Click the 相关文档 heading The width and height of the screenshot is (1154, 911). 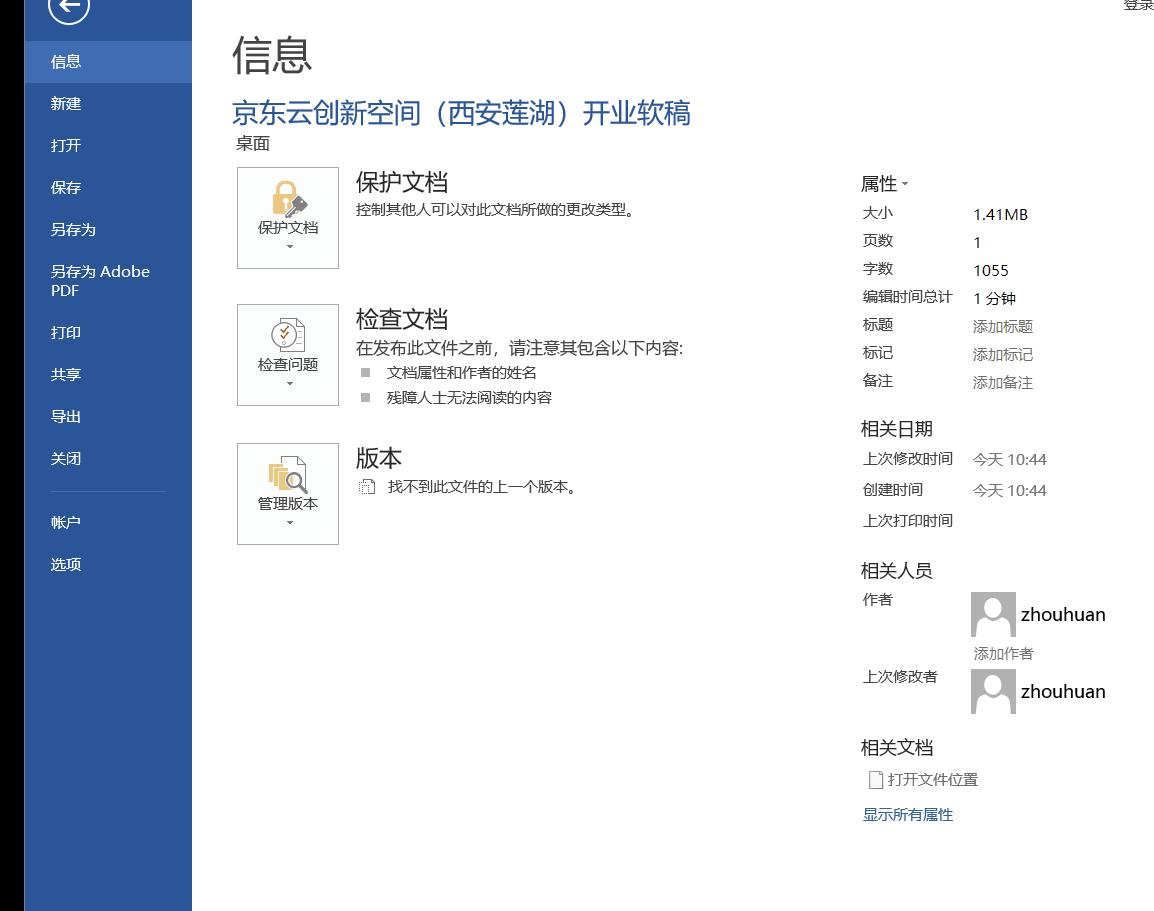coord(896,748)
